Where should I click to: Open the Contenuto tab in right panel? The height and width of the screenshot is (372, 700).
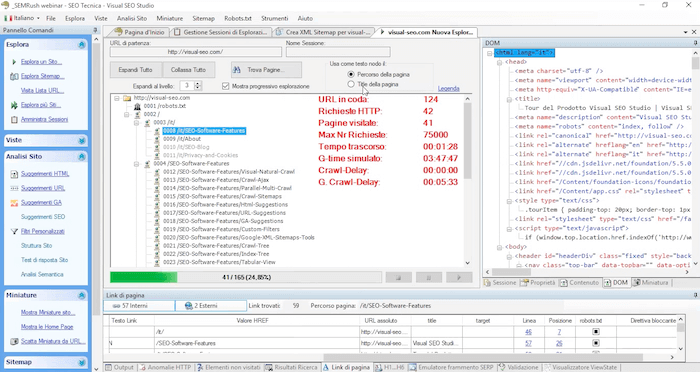coord(579,283)
